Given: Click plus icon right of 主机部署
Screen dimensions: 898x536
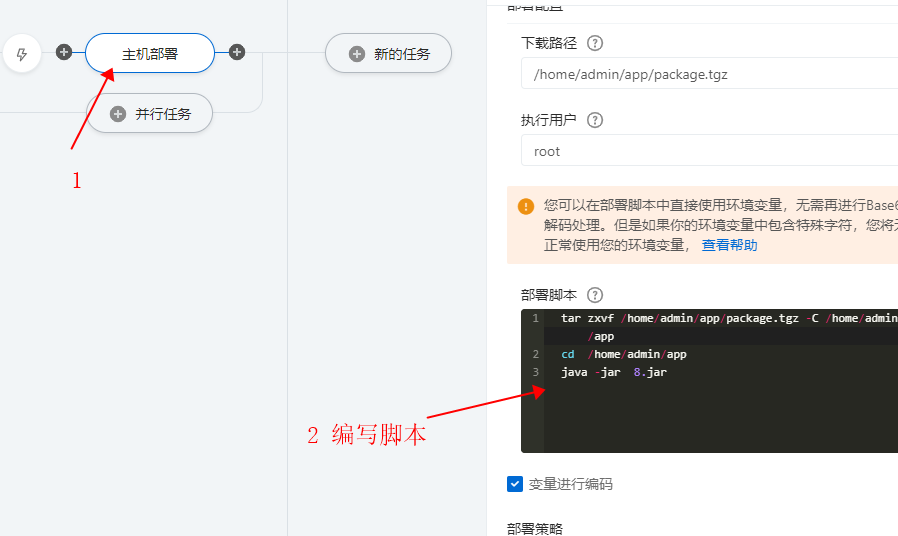Looking at the screenshot, I should 237,52.
